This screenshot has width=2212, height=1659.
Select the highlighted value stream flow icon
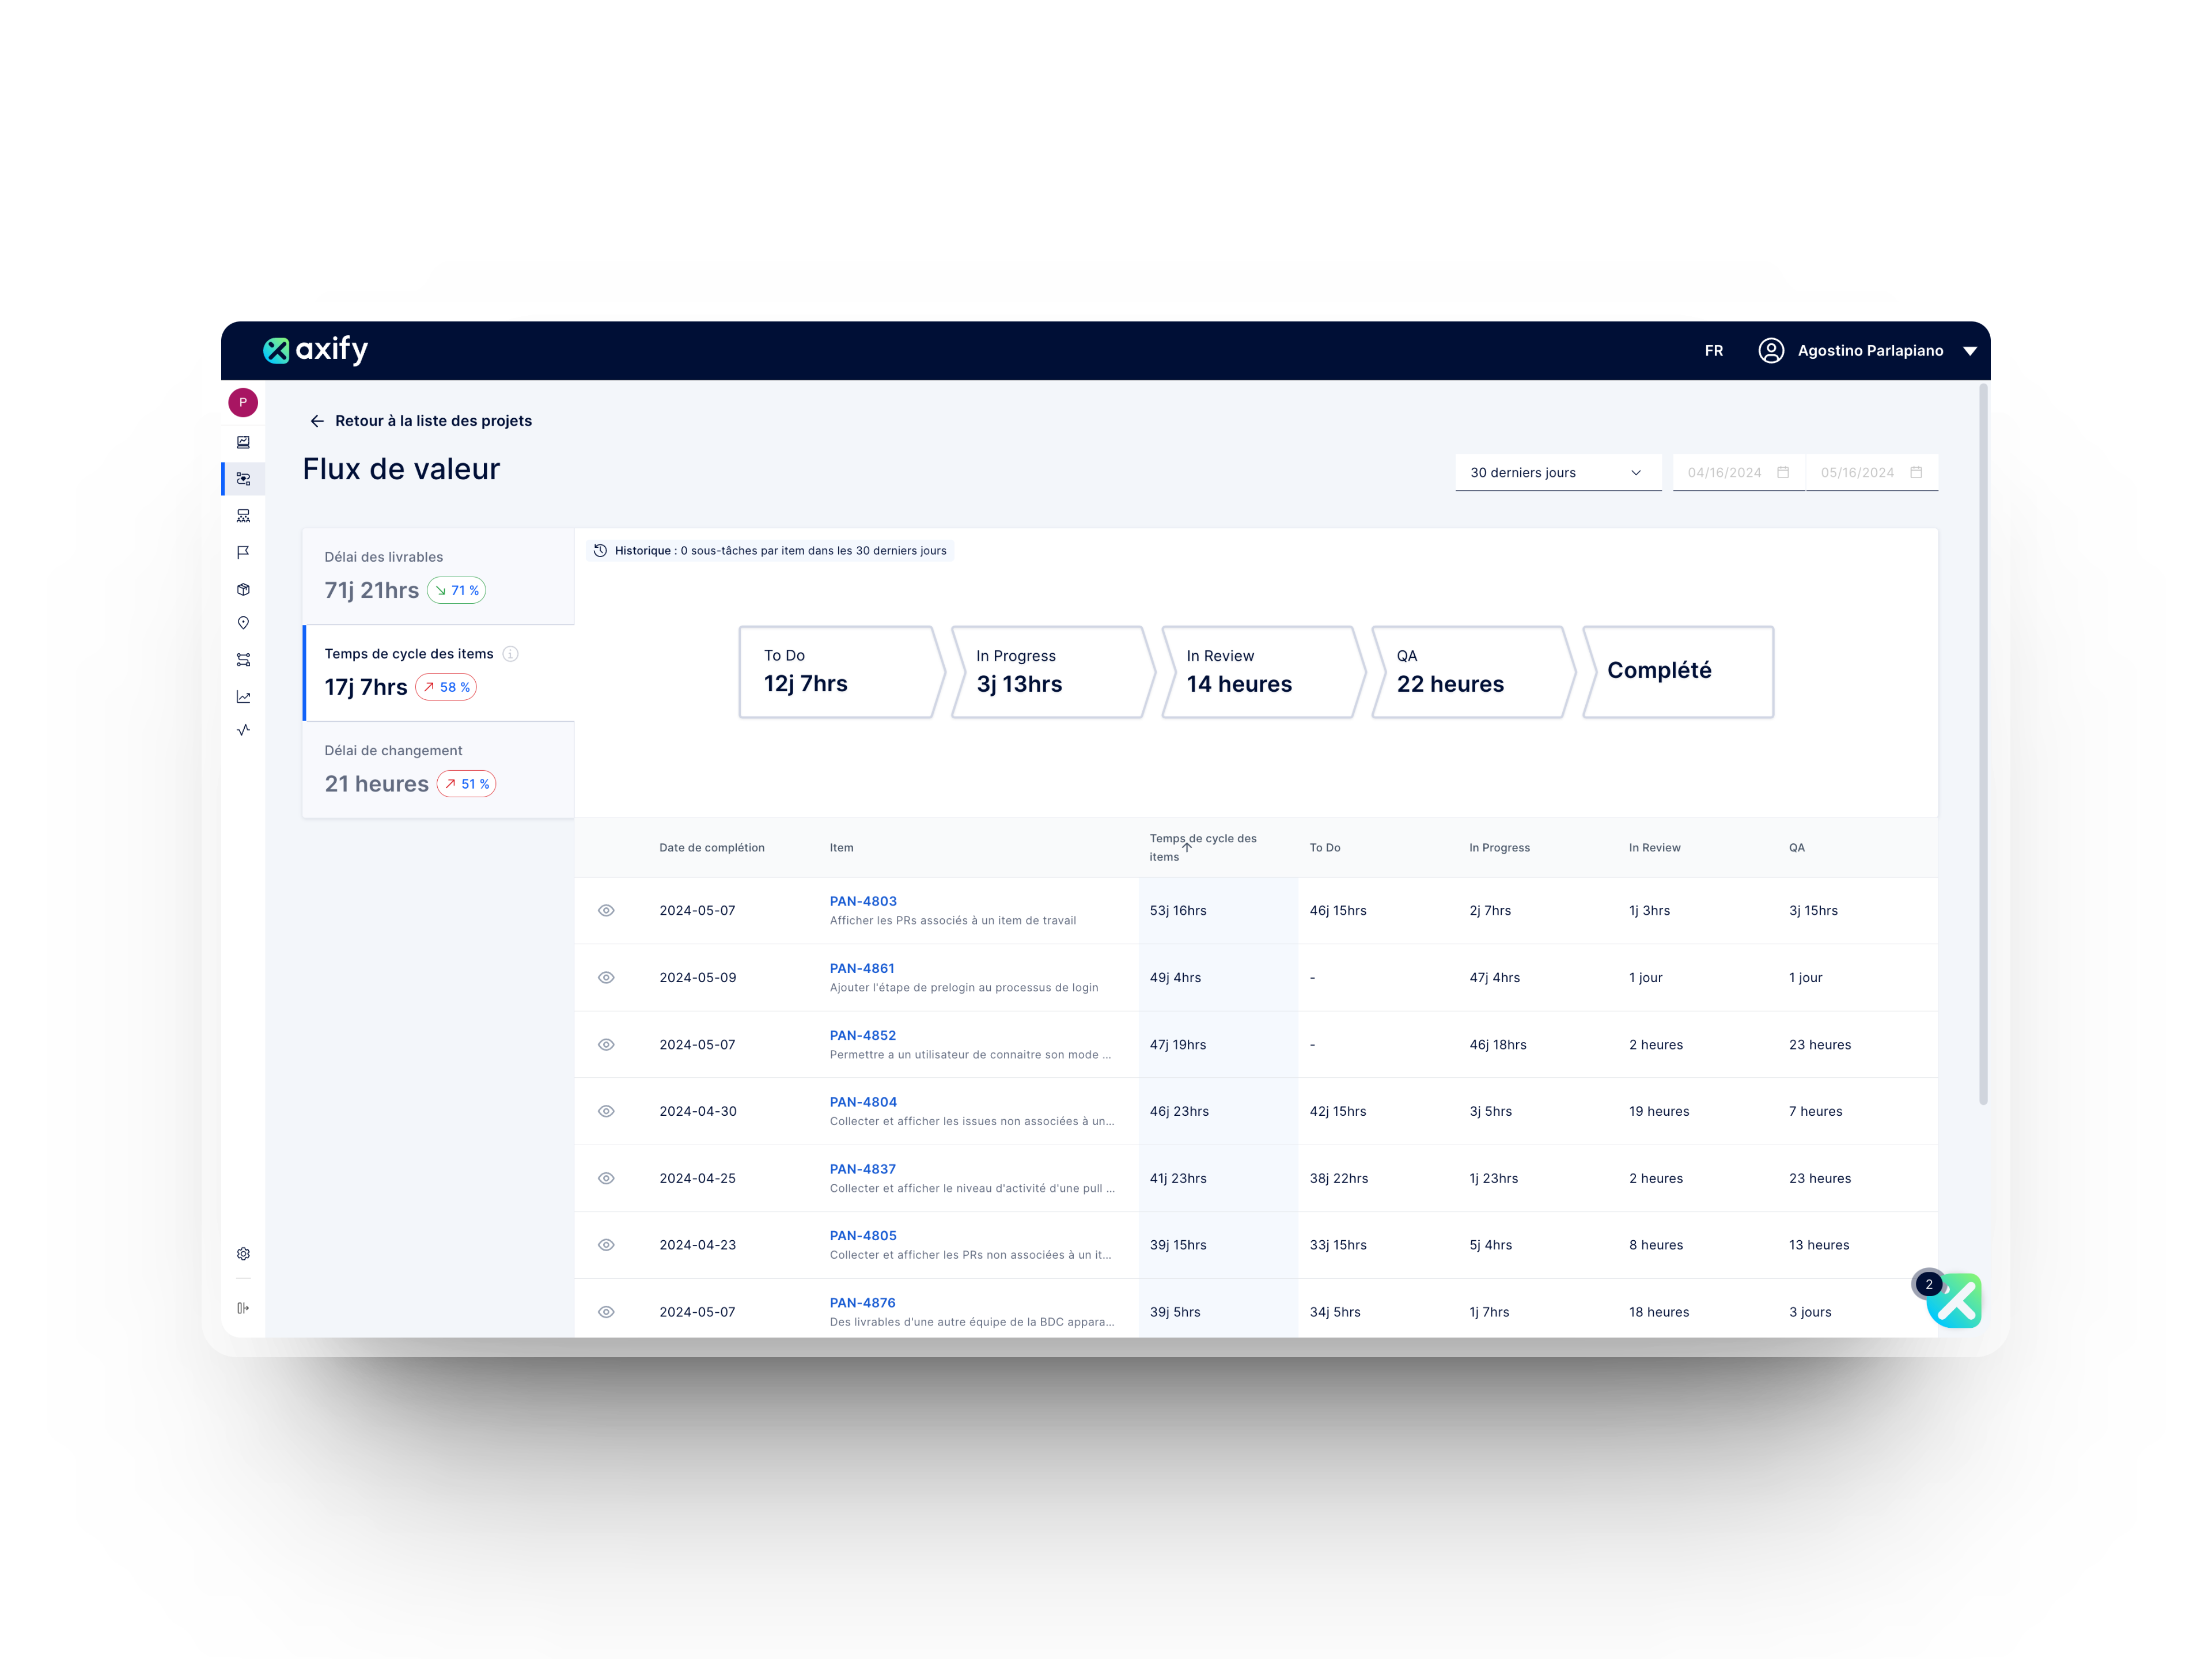243,478
